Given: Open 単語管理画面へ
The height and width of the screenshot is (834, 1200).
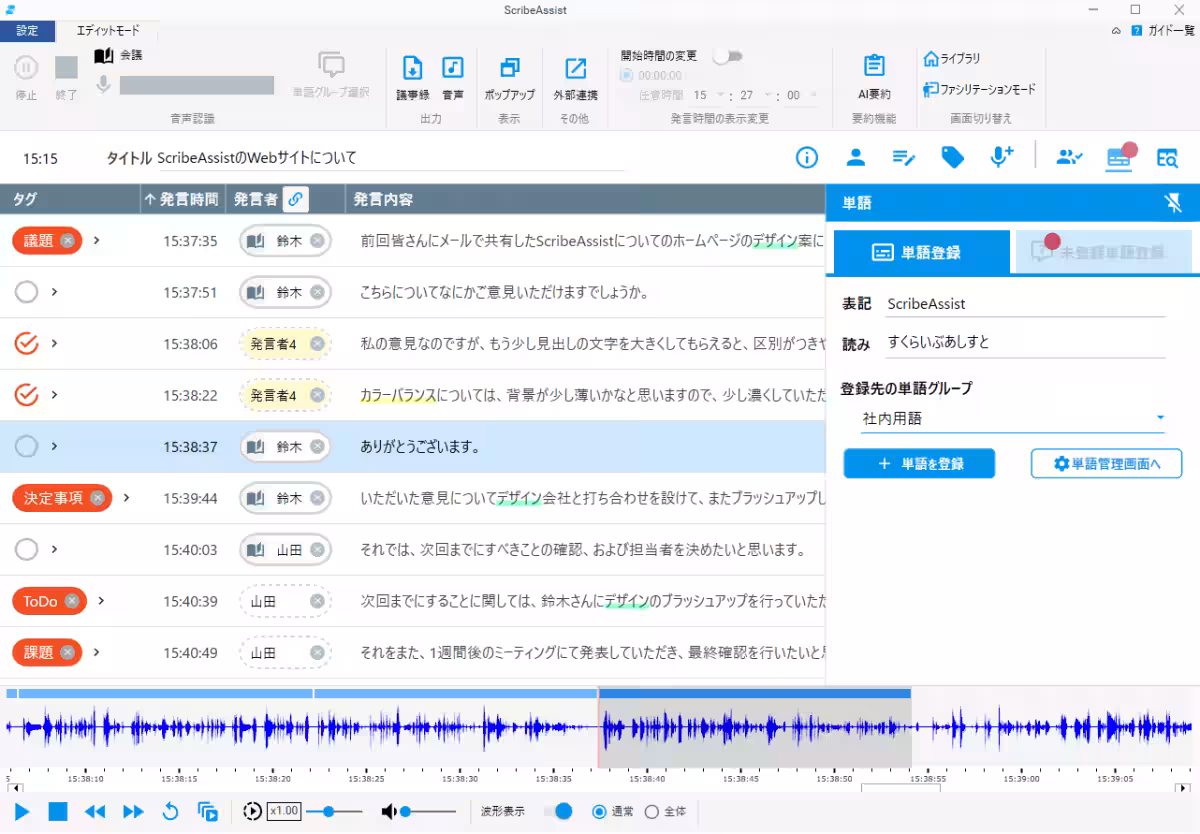Looking at the screenshot, I should 1106,463.
